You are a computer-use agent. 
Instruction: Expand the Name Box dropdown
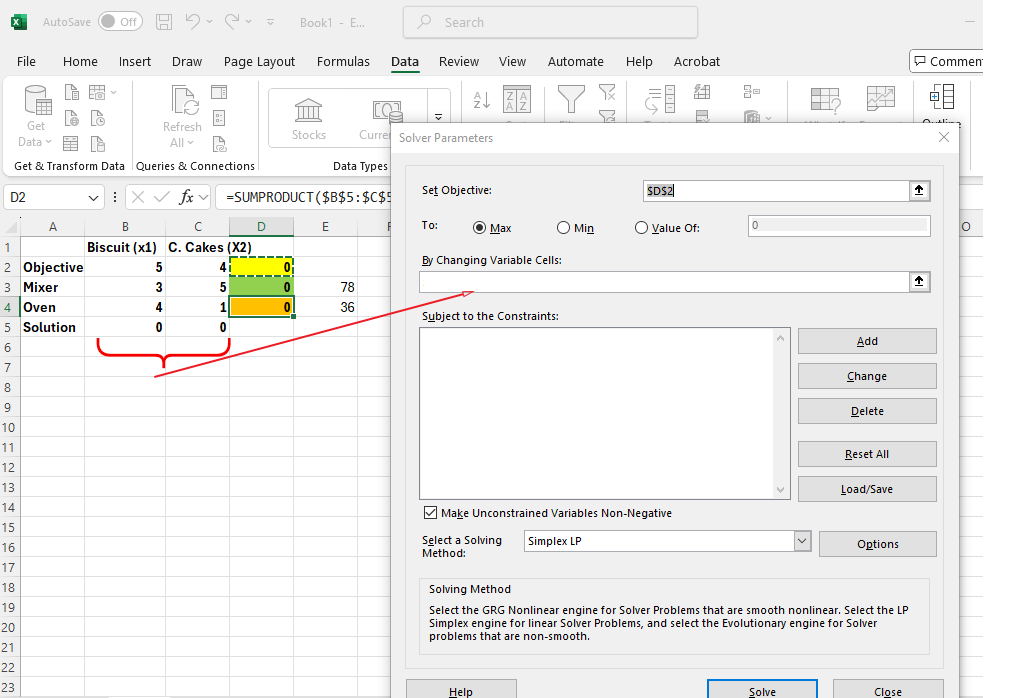click(x=94, y=198)
